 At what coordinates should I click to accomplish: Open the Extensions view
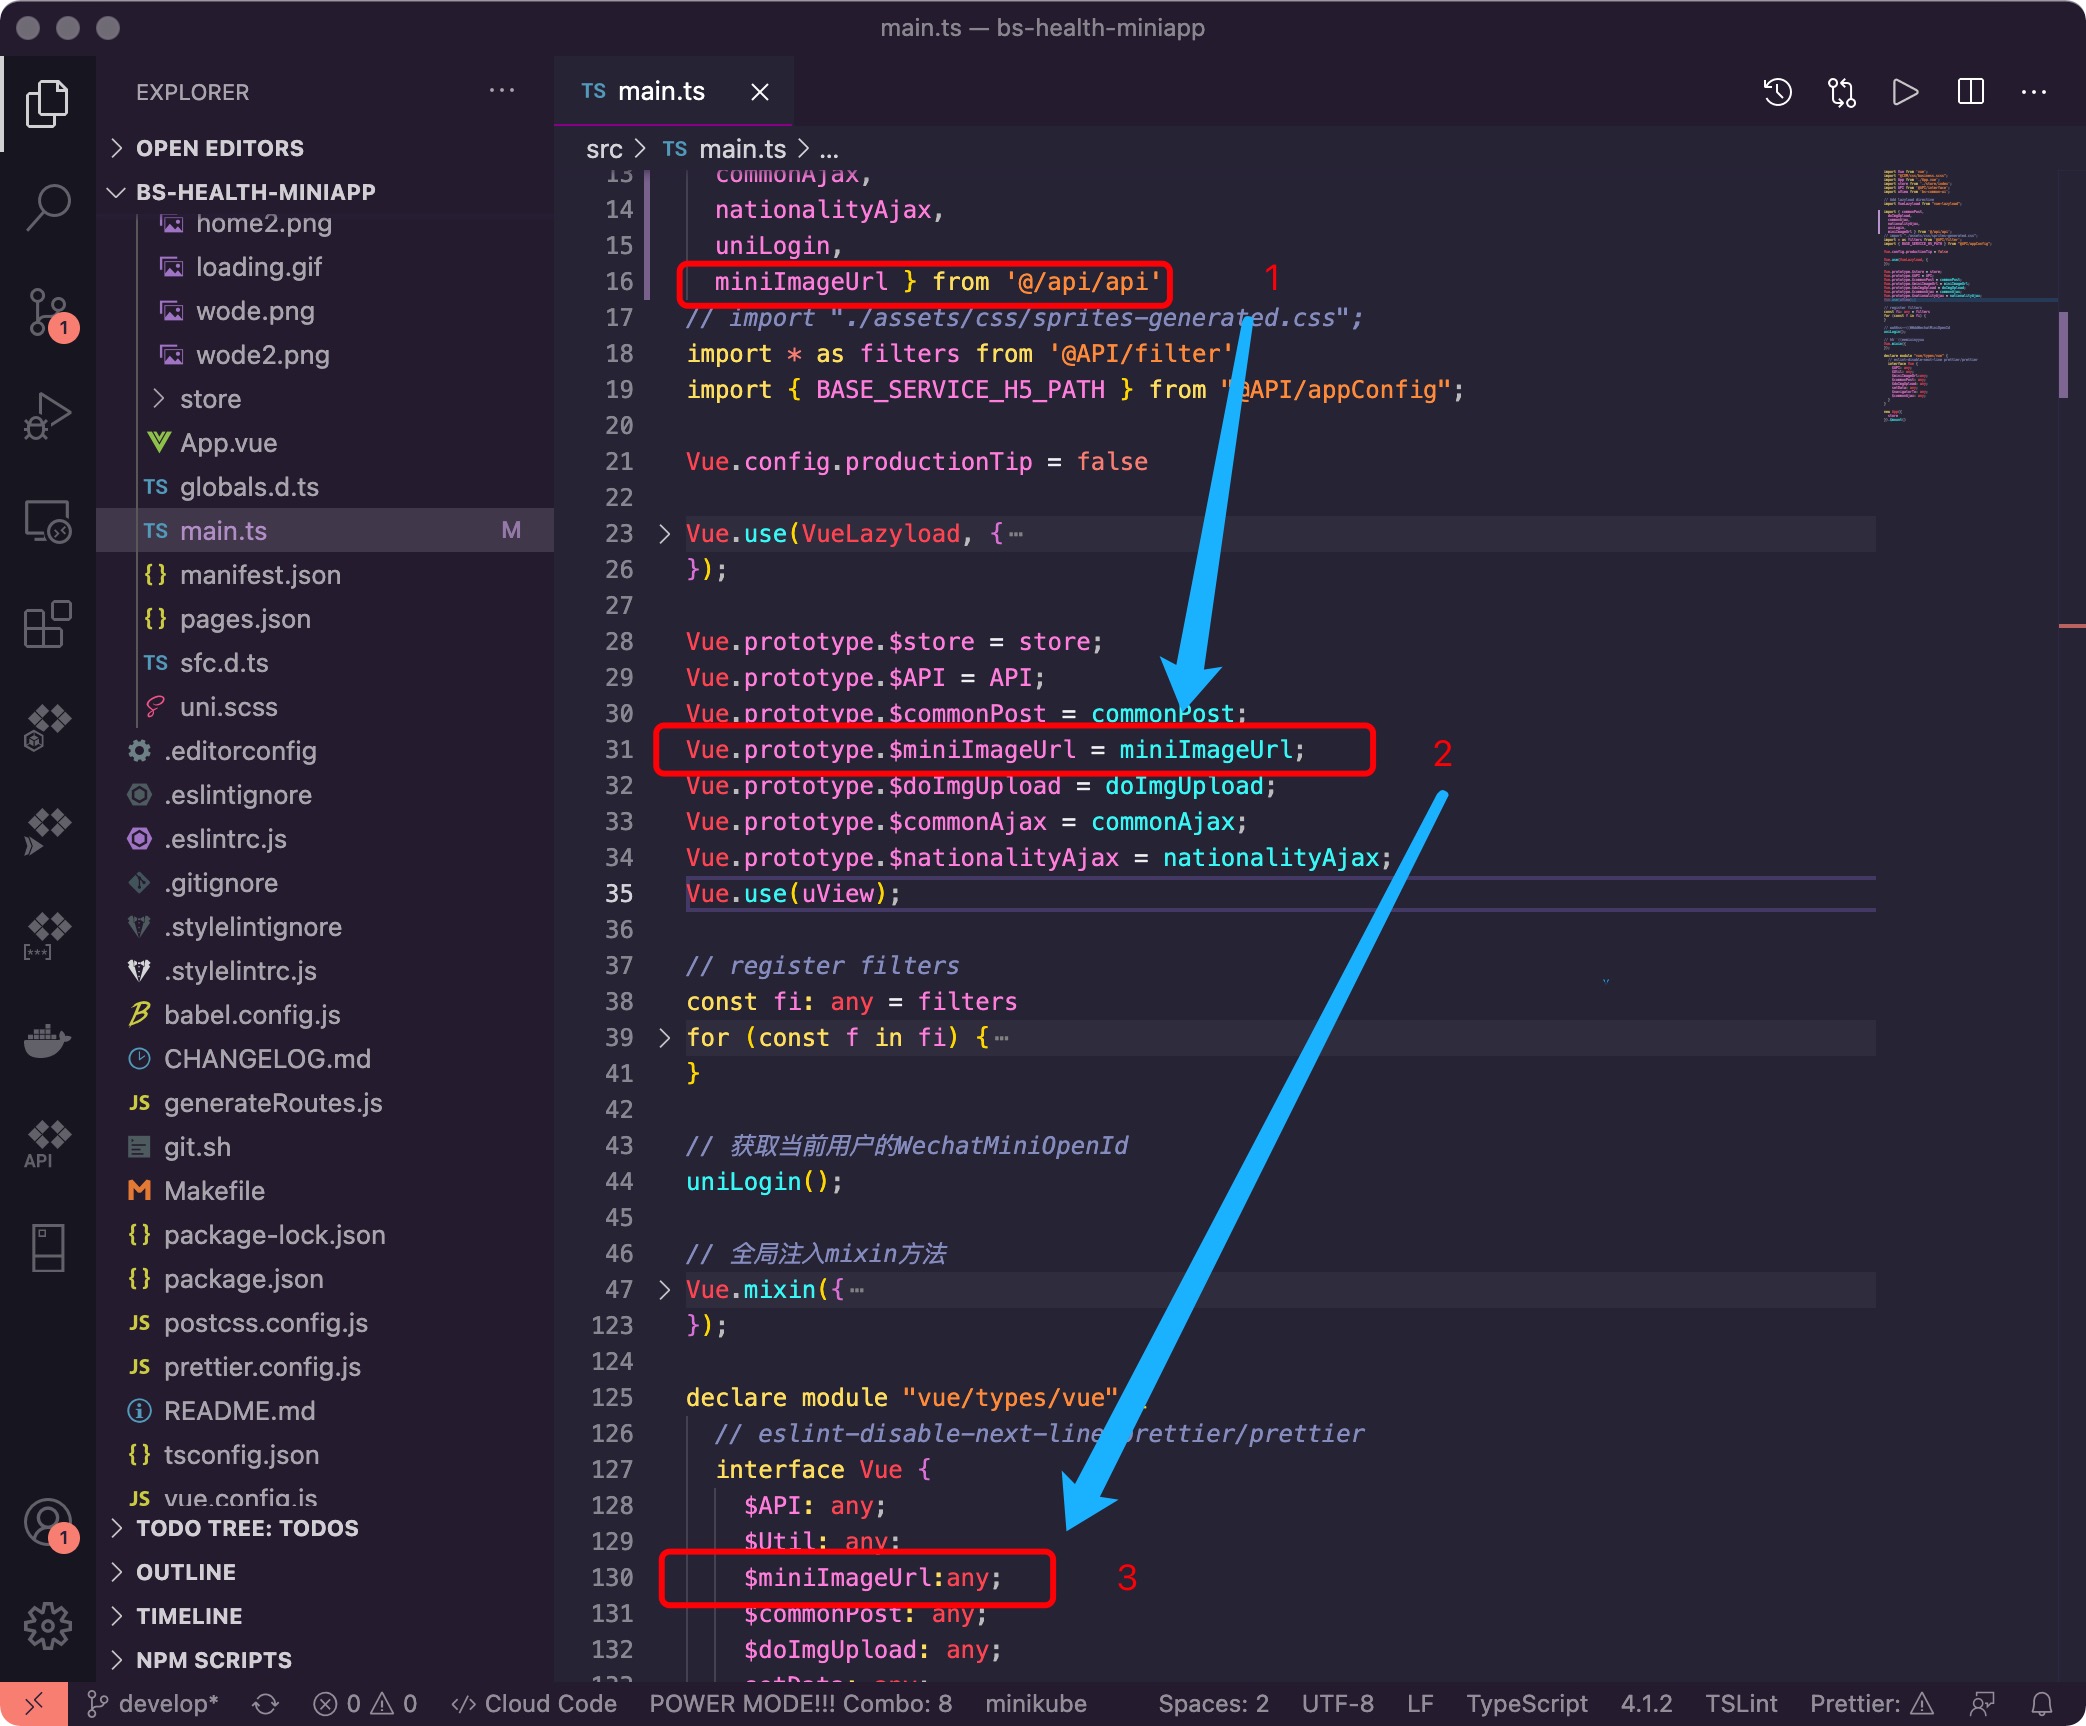coord(47,625)
